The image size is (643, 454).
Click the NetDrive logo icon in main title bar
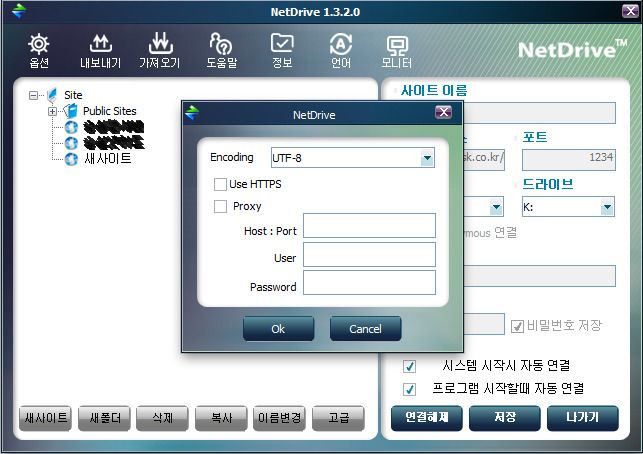click(x=19, y=11)
